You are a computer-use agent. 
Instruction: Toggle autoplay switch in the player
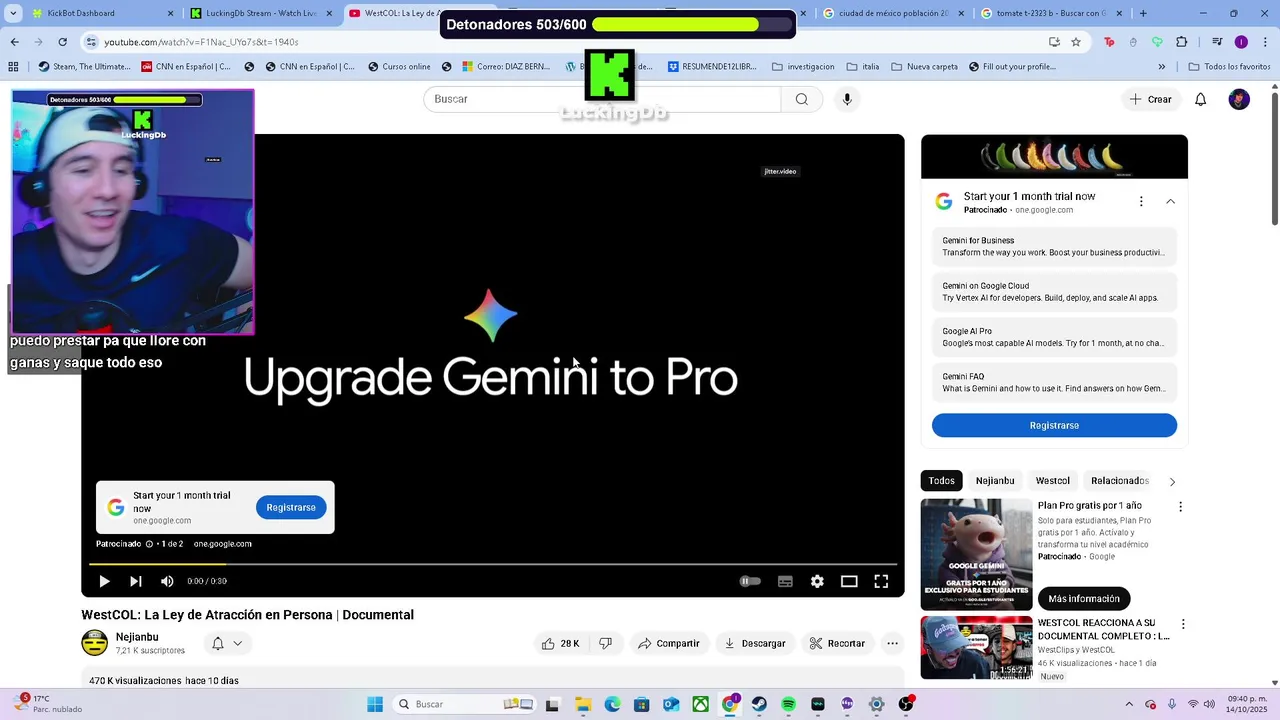pyautogui.click(x=750, y=581)
